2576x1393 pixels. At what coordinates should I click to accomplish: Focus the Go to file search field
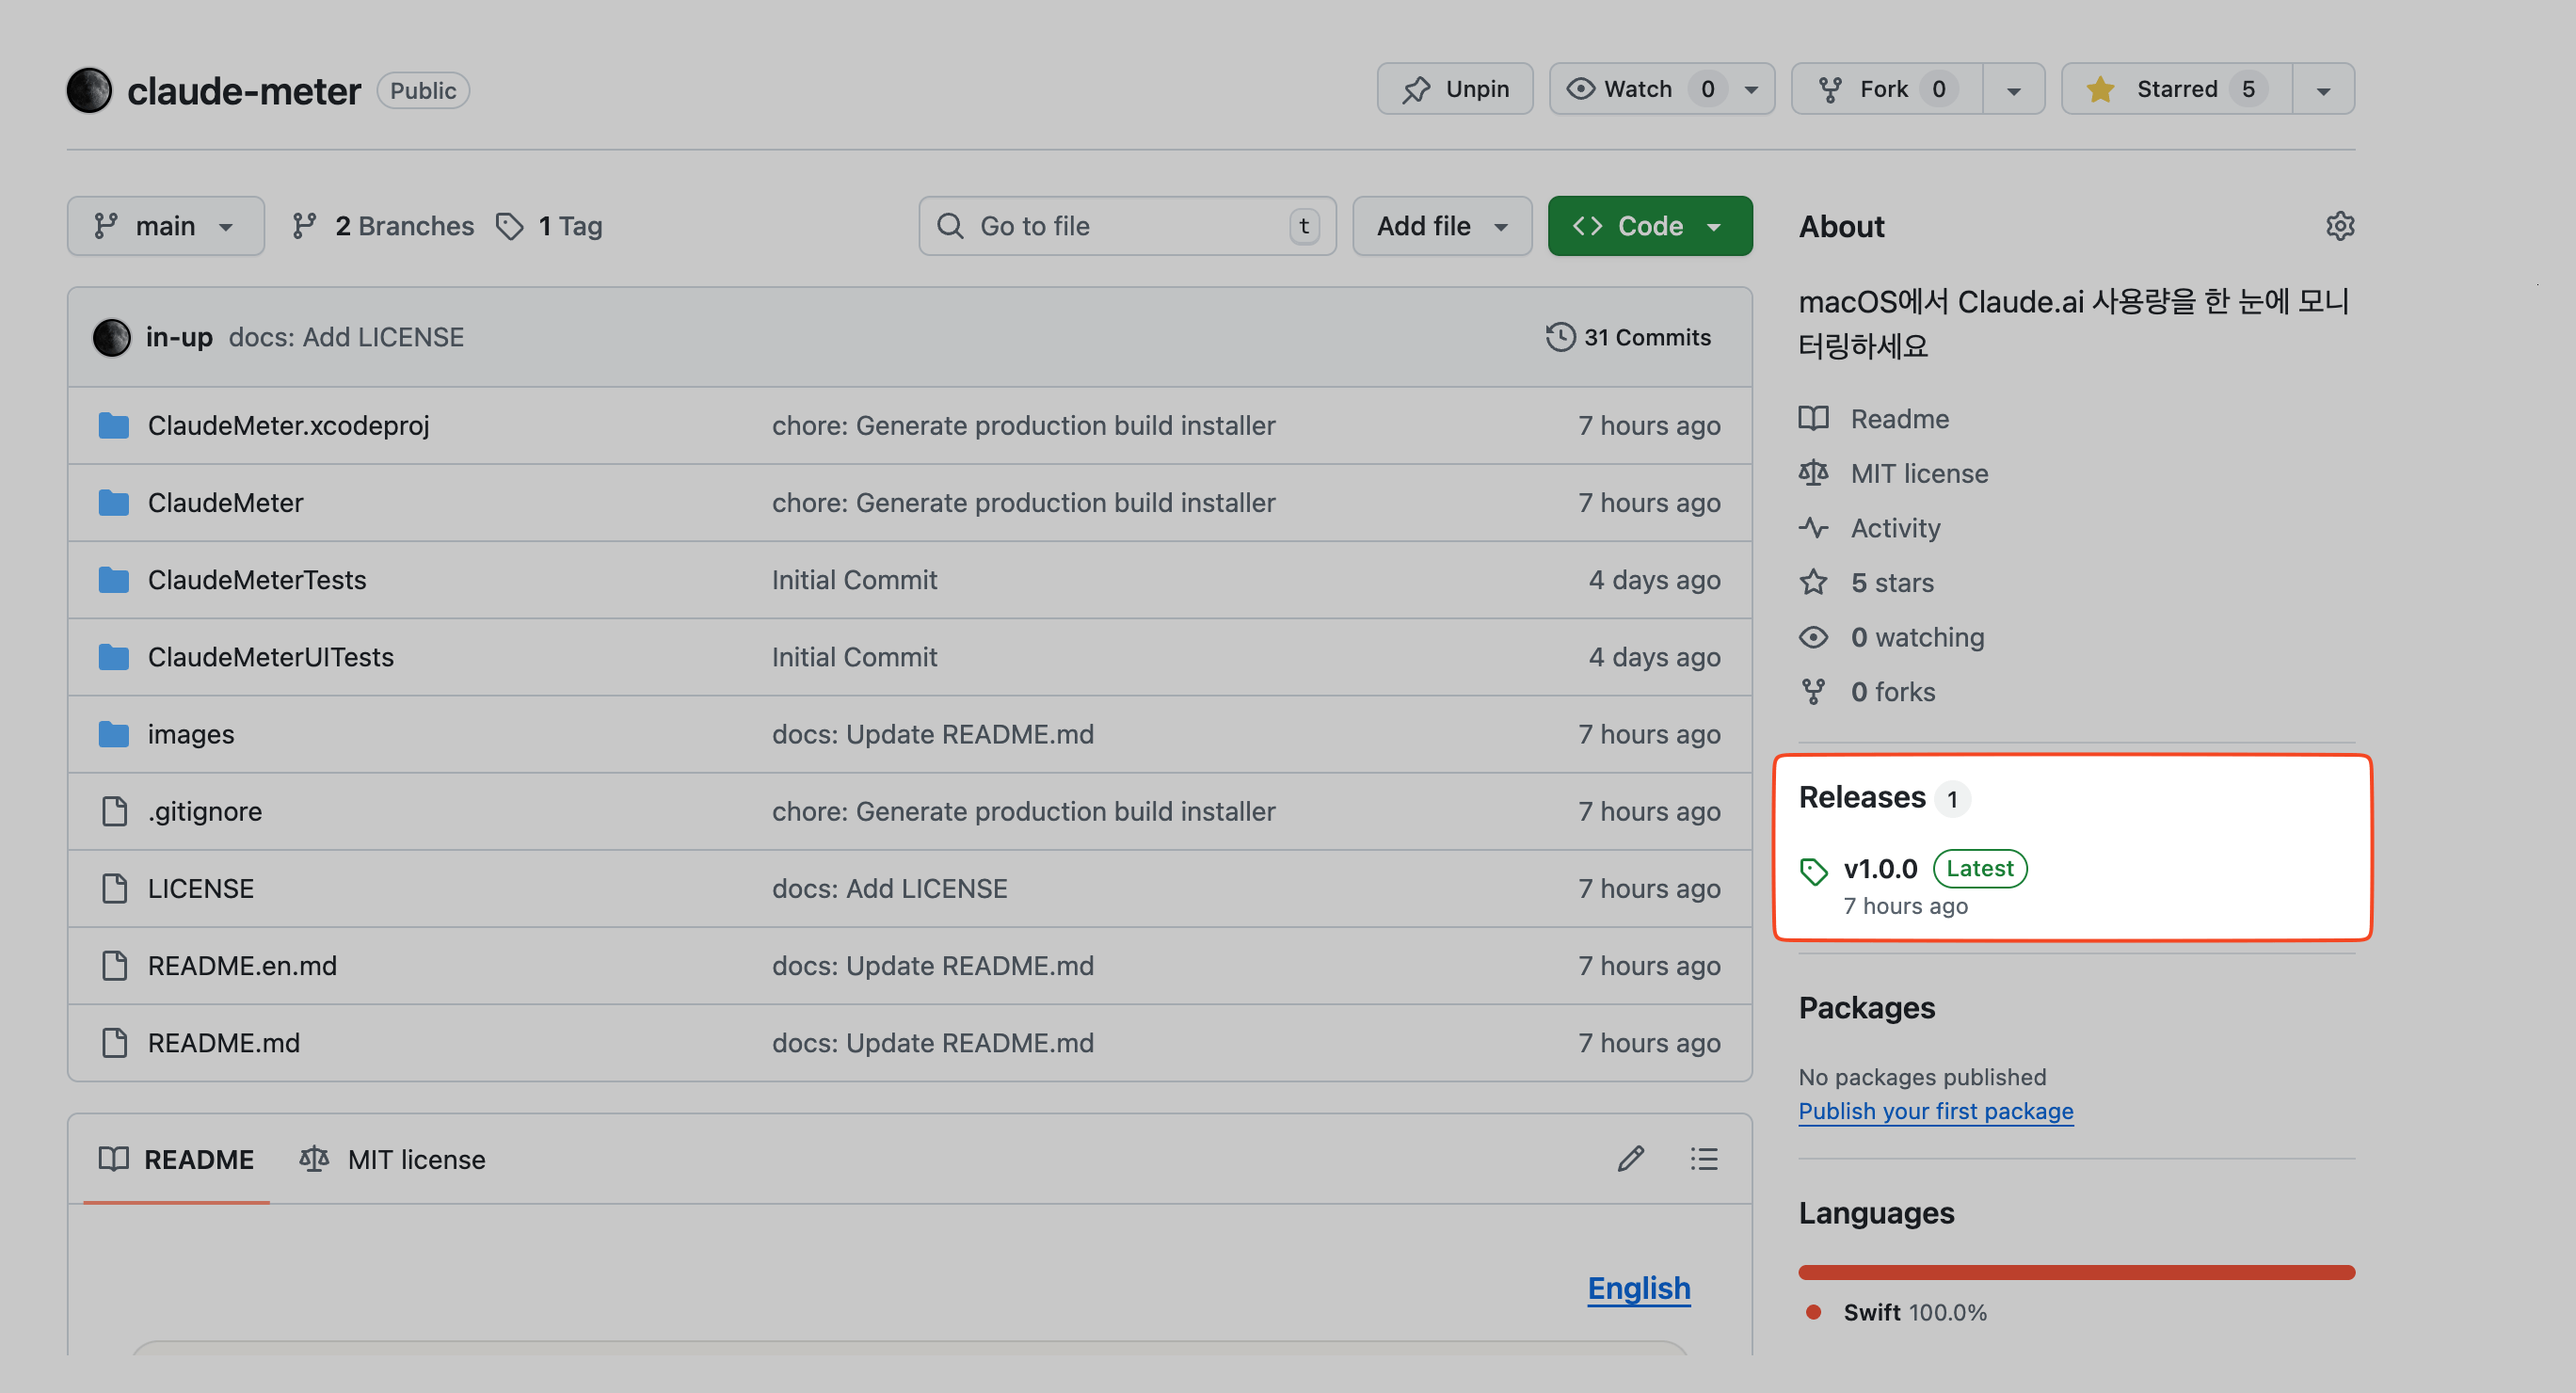click(1126, 226)
